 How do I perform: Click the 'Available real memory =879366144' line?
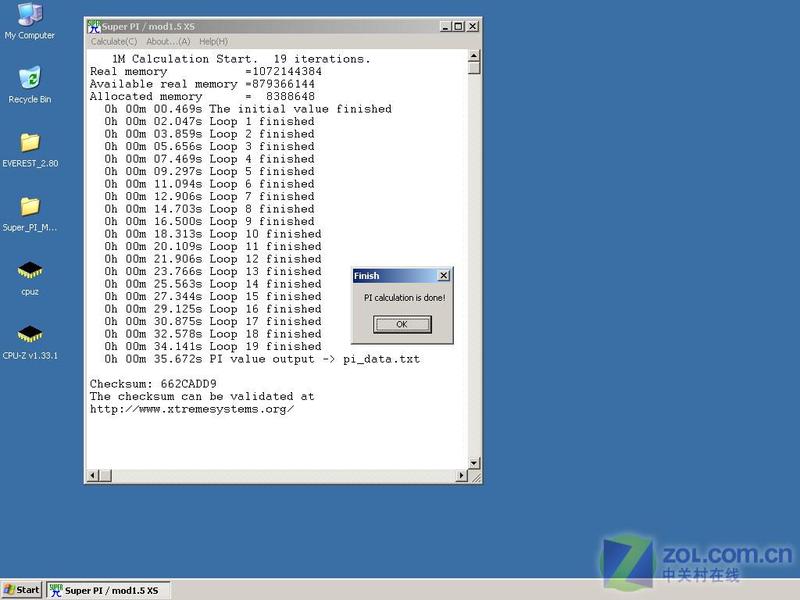pos(202,84)
